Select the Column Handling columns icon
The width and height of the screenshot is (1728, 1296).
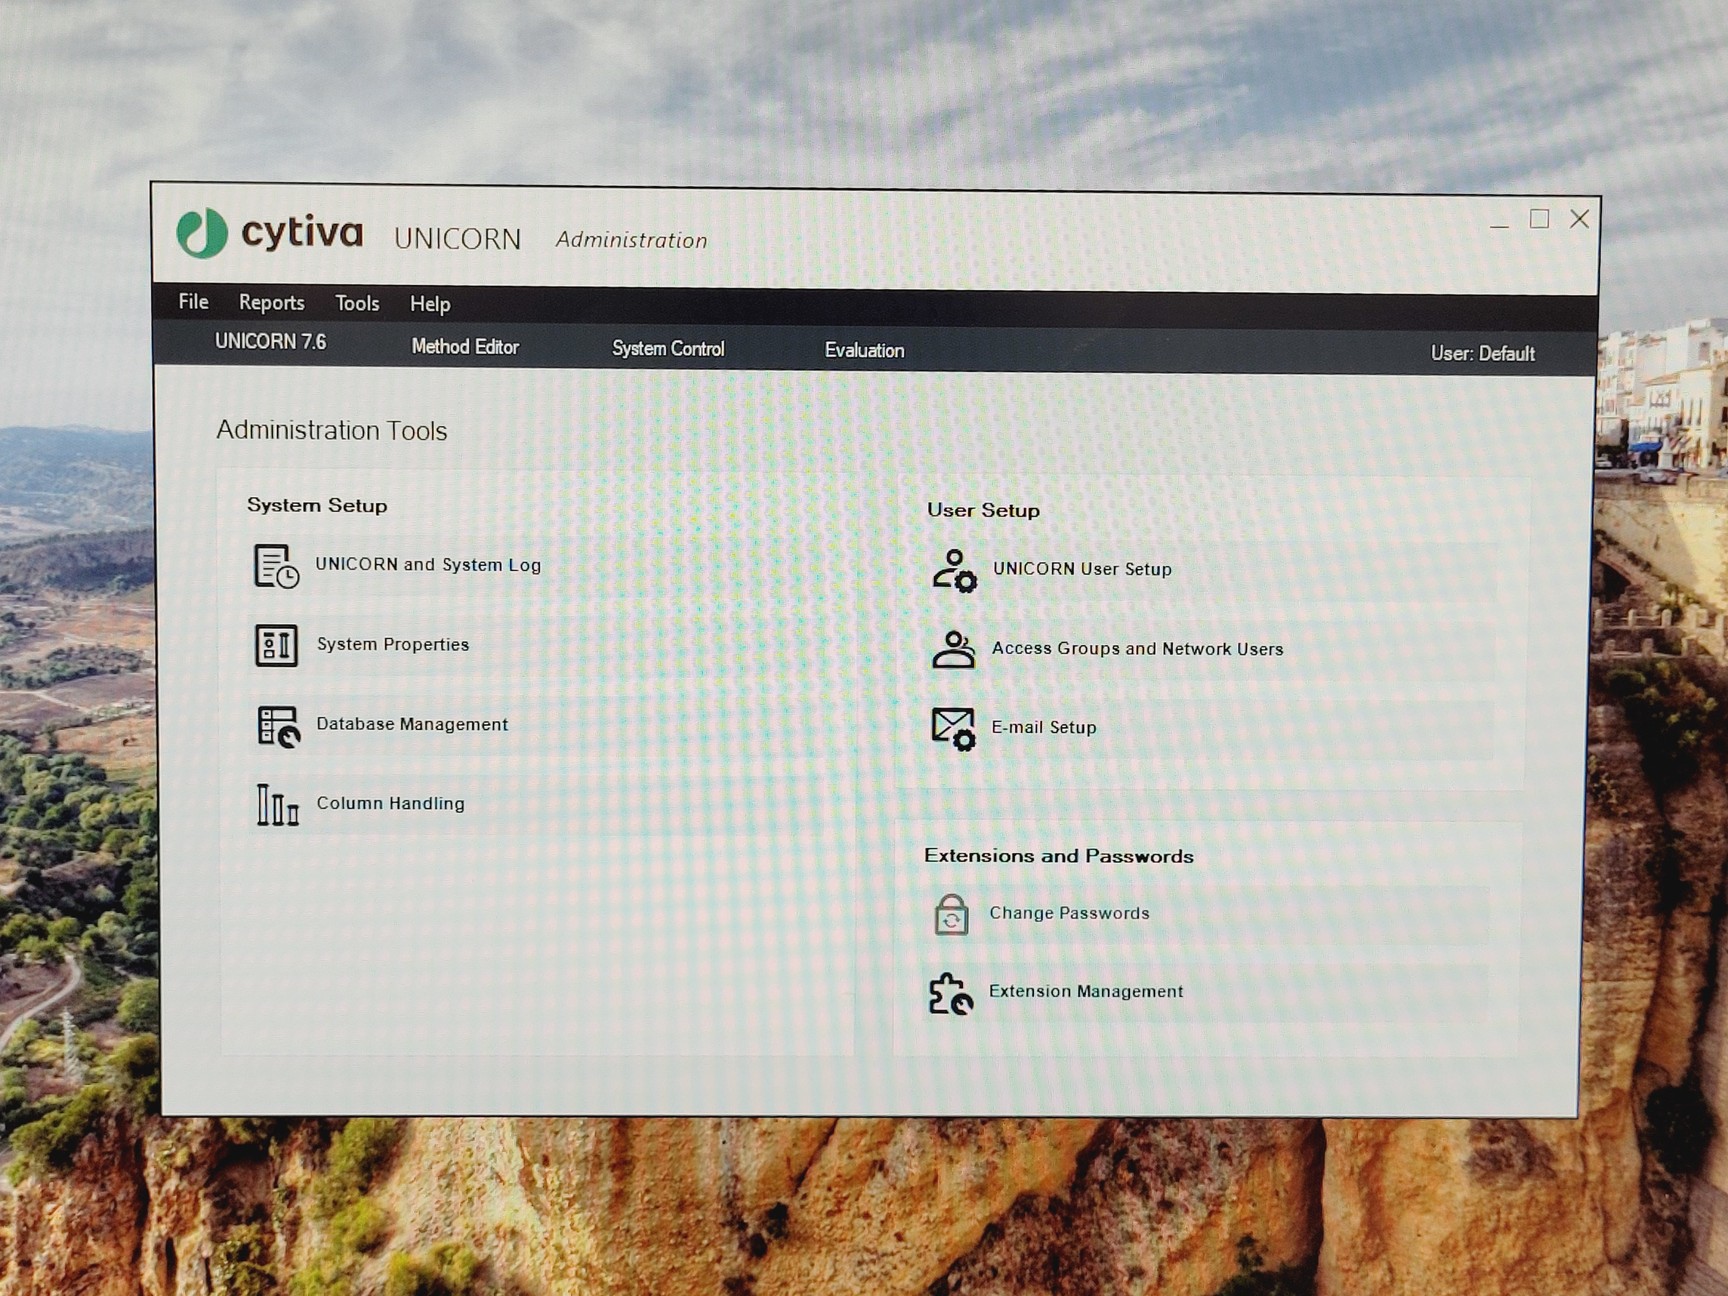tap(277, 805)
